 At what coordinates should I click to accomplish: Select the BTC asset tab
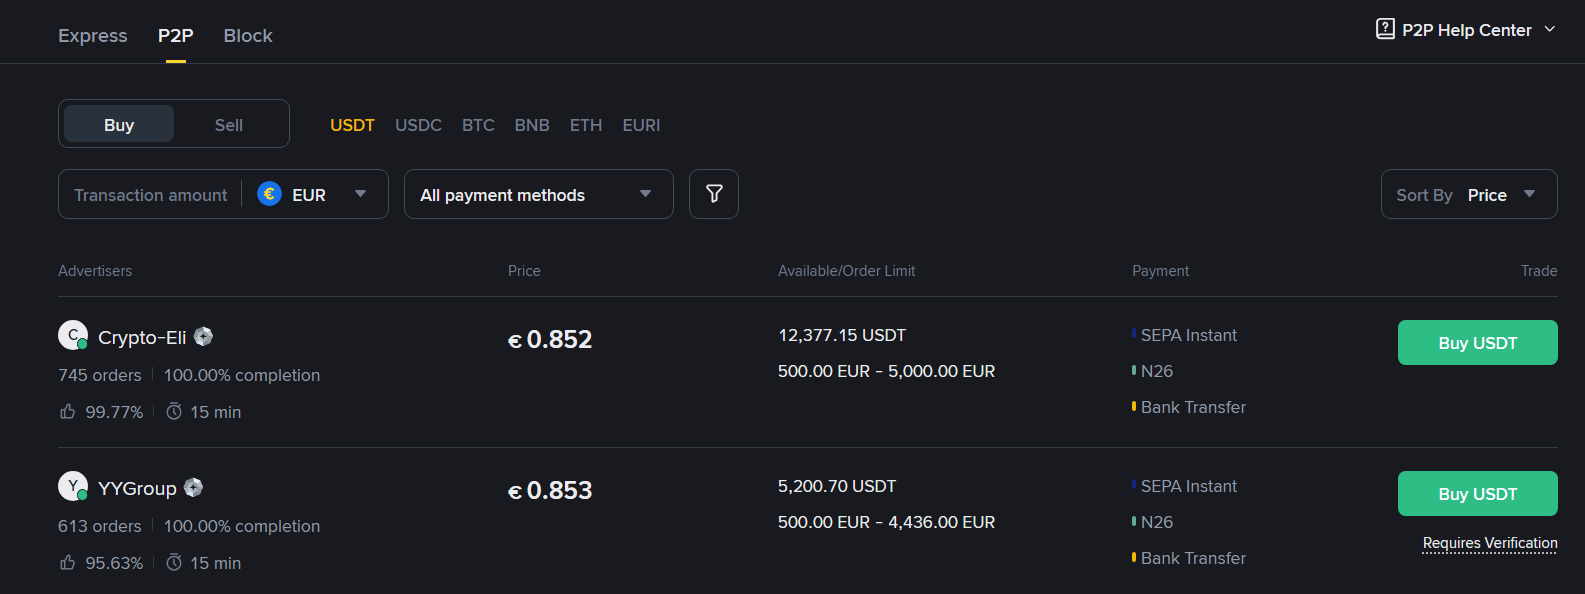478,124
